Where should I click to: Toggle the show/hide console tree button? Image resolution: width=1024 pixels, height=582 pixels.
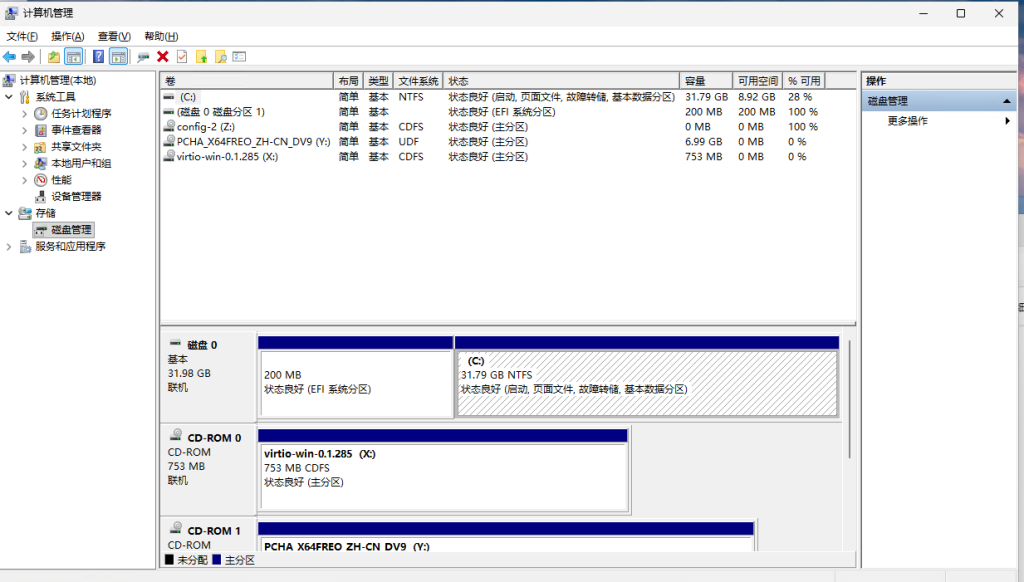pyautogui.click(x=73, y=57)
